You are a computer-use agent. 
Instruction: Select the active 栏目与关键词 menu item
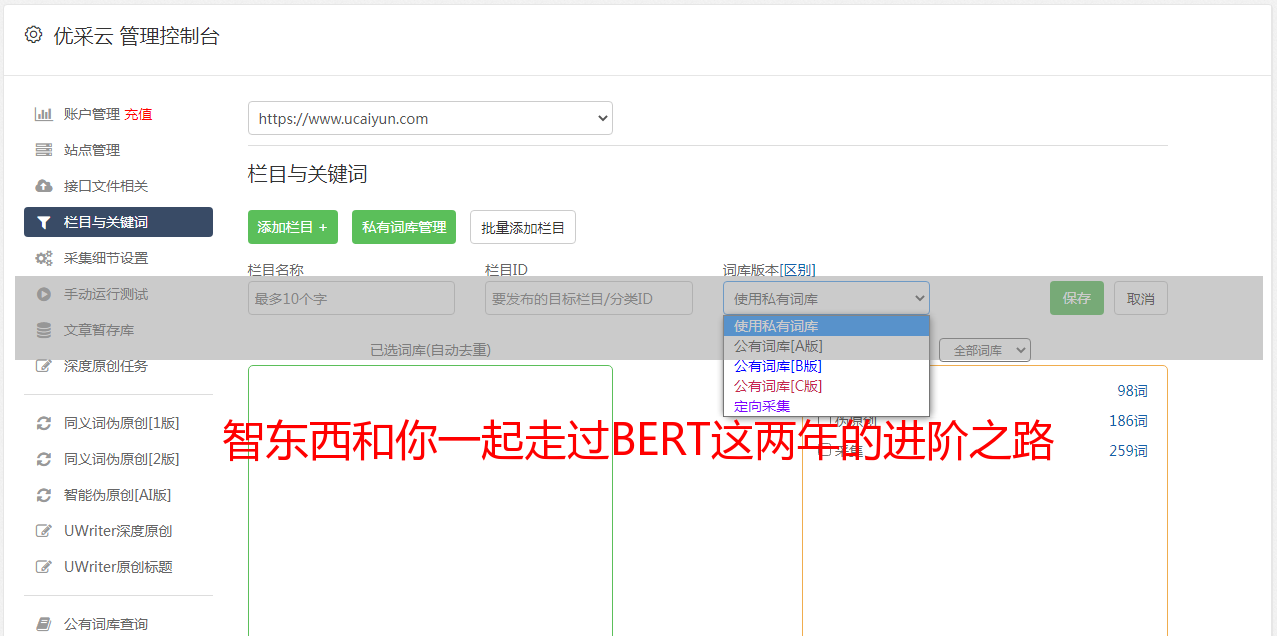click(118, 222)
